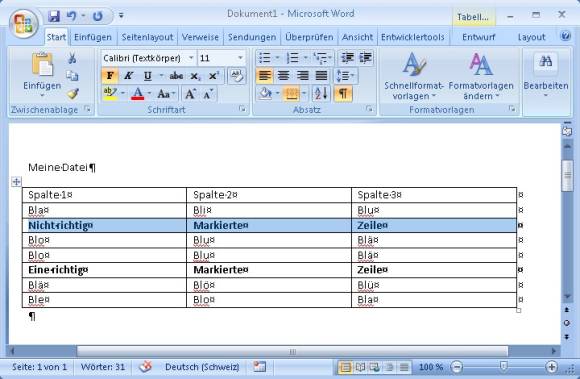Shrink font size with small A
The width and height of the screenshot is (580, 379).
pos(208,94)
